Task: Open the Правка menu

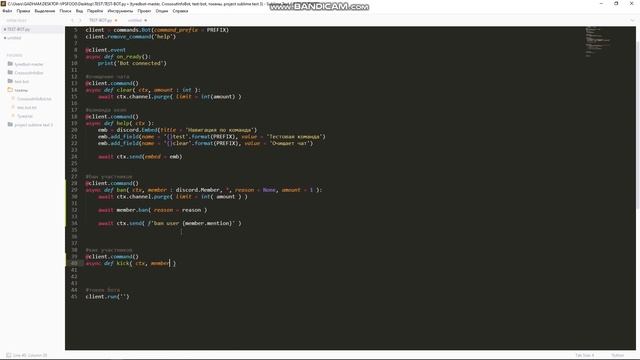Action: tap(23, 11)
